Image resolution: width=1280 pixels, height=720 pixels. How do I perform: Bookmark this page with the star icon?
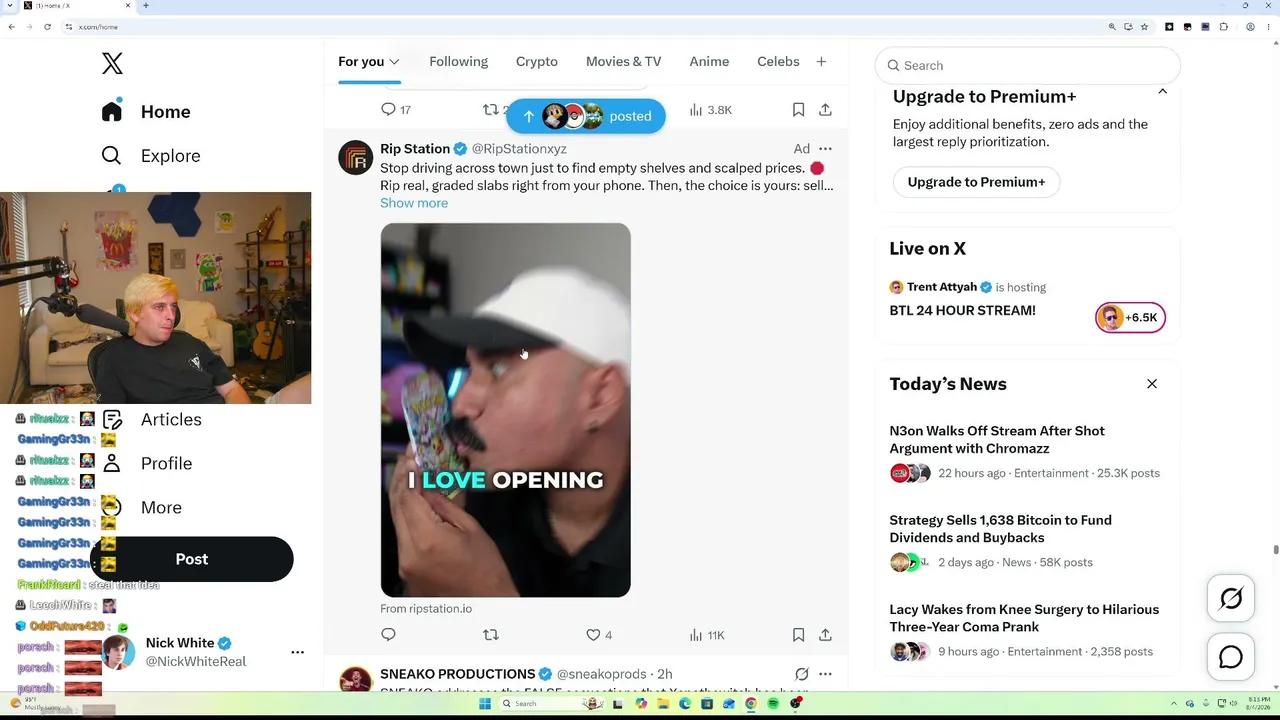[1144, 27]
